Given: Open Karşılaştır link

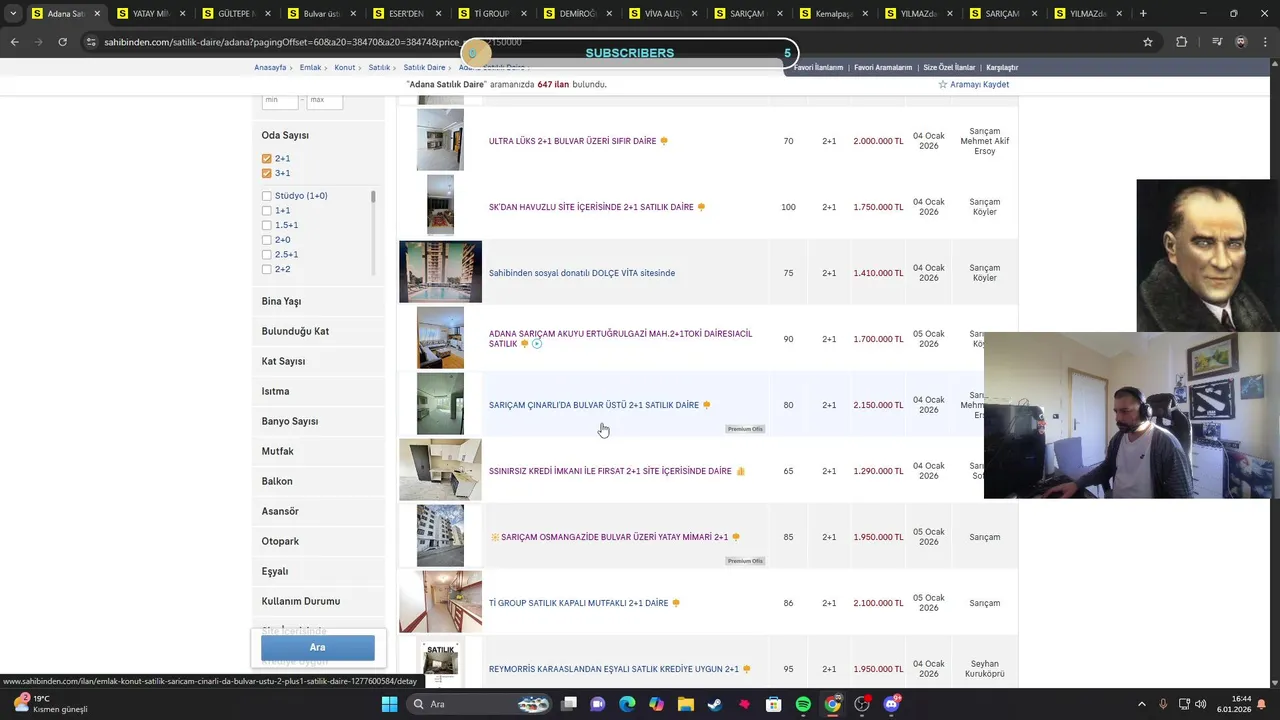Looking at the screenshot, I should 1002,68.
